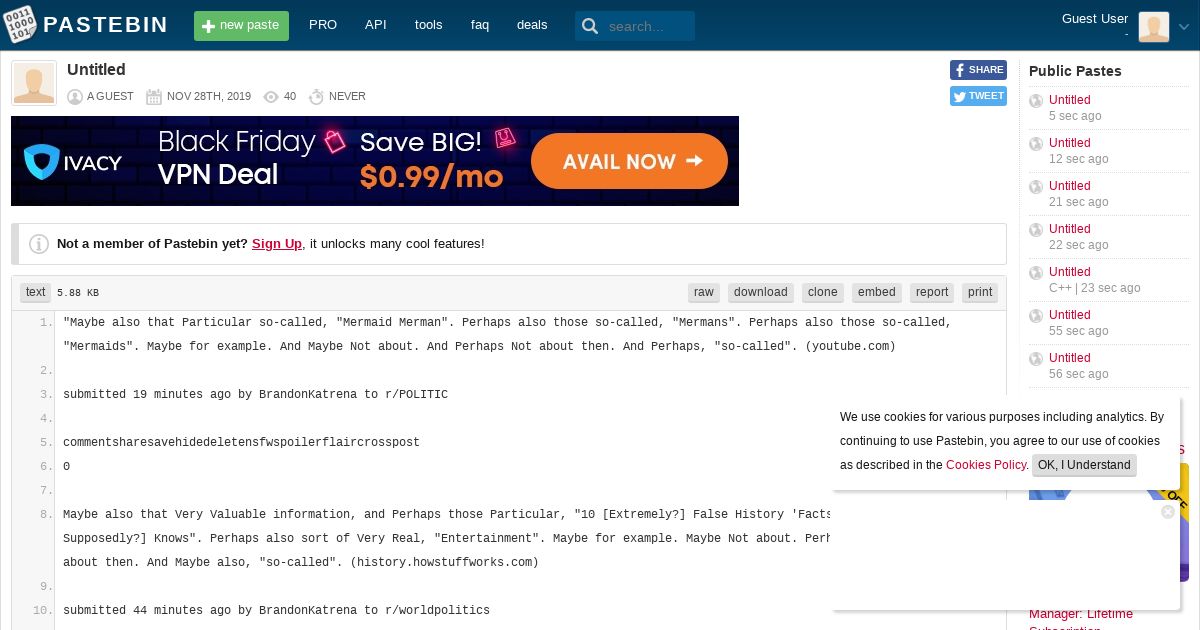Click the globe icon beside first Untitled paste

[1036, 100]
